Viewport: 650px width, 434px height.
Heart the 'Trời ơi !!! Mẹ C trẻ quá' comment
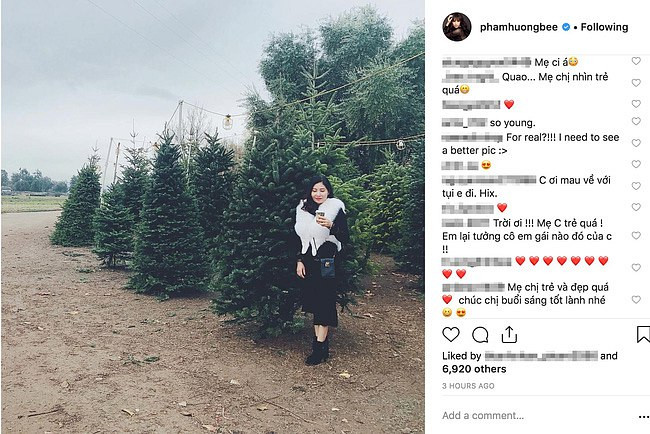pyautogui.click(x=636, y=235)
